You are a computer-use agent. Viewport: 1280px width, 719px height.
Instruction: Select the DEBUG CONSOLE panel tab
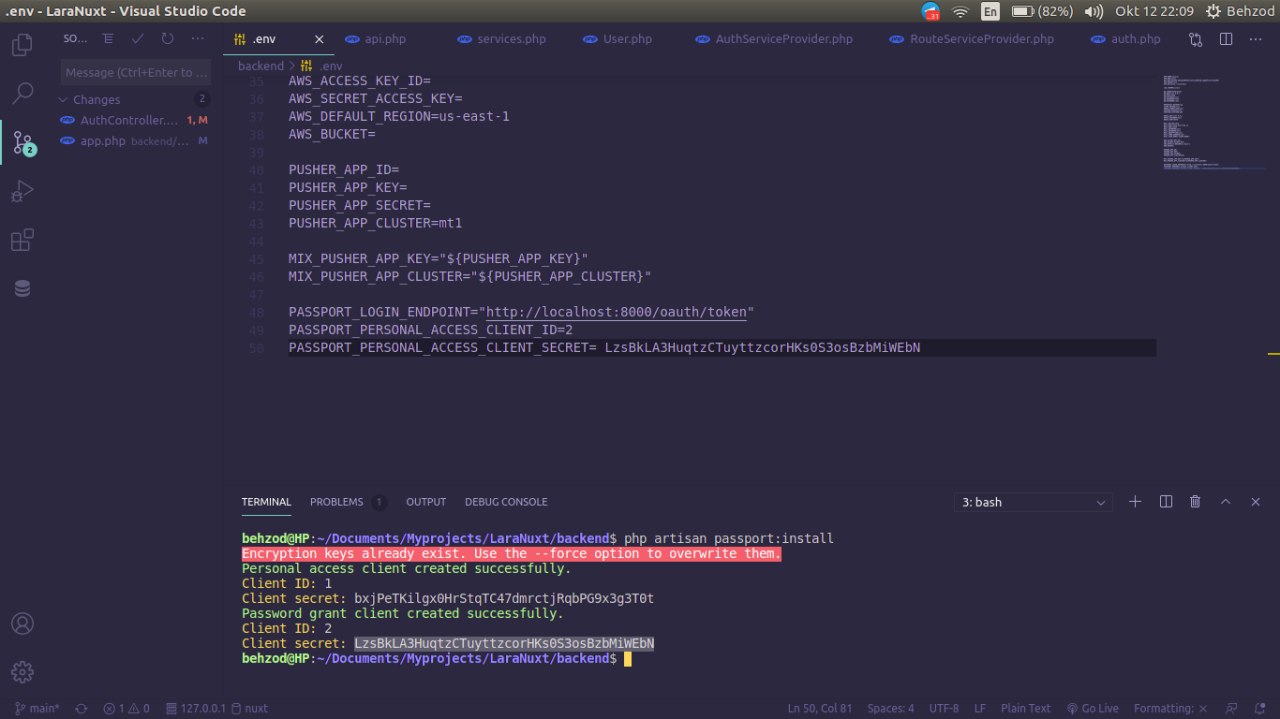click(x=506, y=502)
